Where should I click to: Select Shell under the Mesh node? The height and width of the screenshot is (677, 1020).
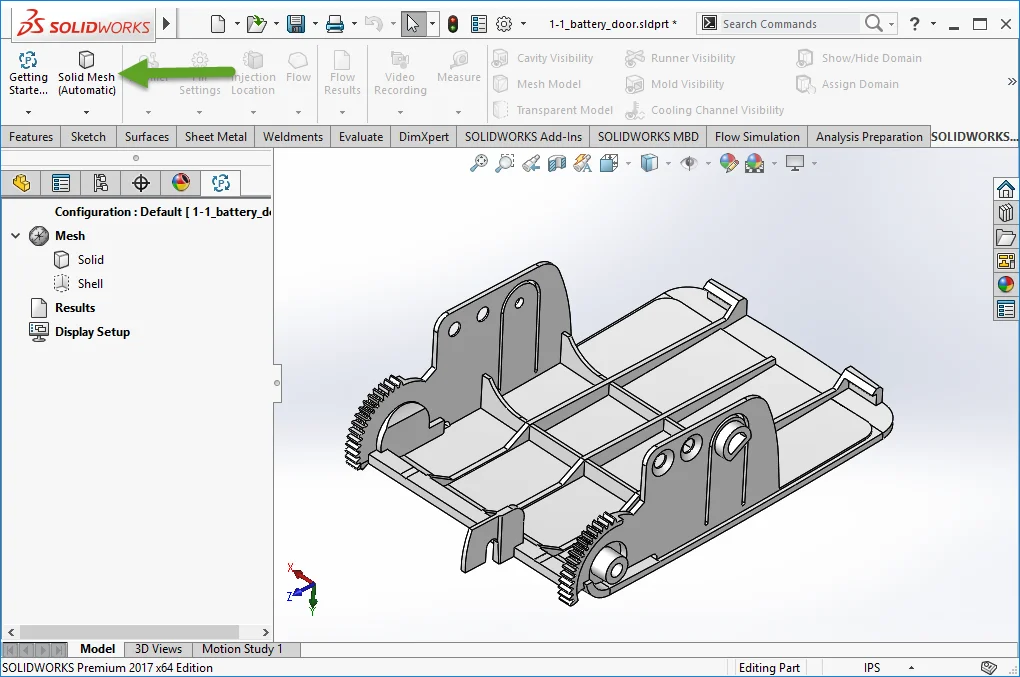tap(90, 284)
